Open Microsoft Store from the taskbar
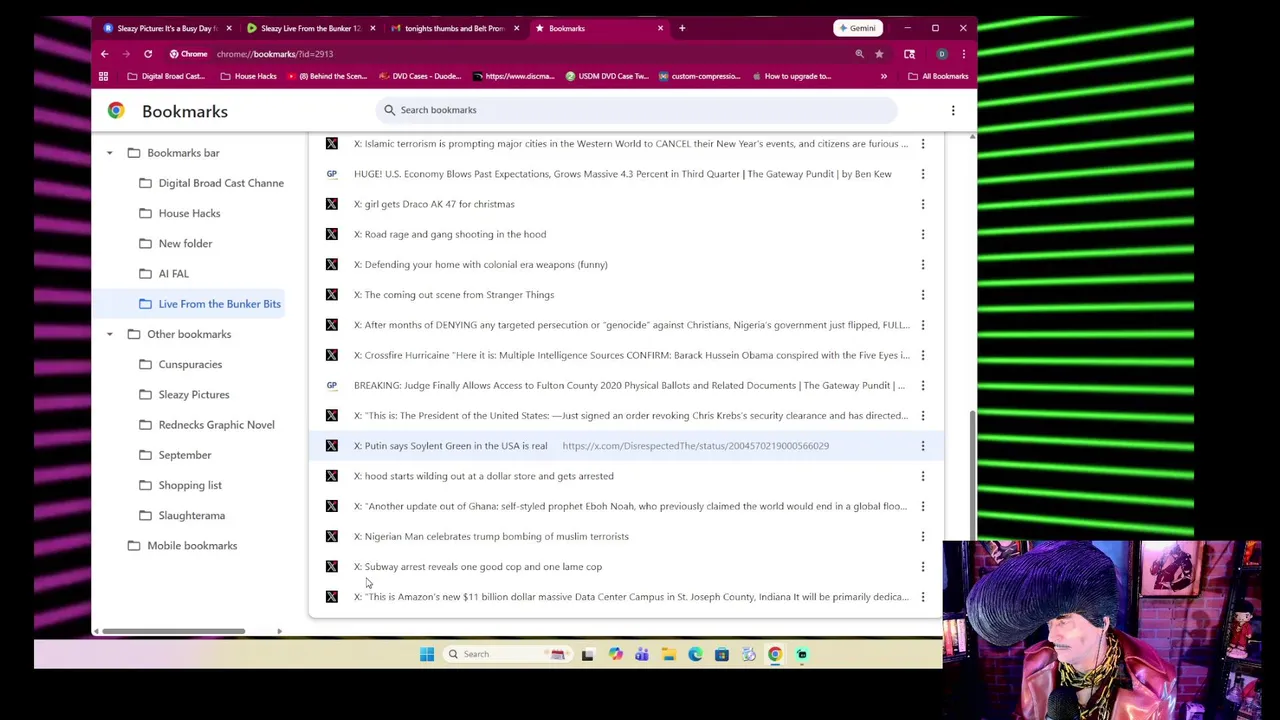 click(722, 654)
